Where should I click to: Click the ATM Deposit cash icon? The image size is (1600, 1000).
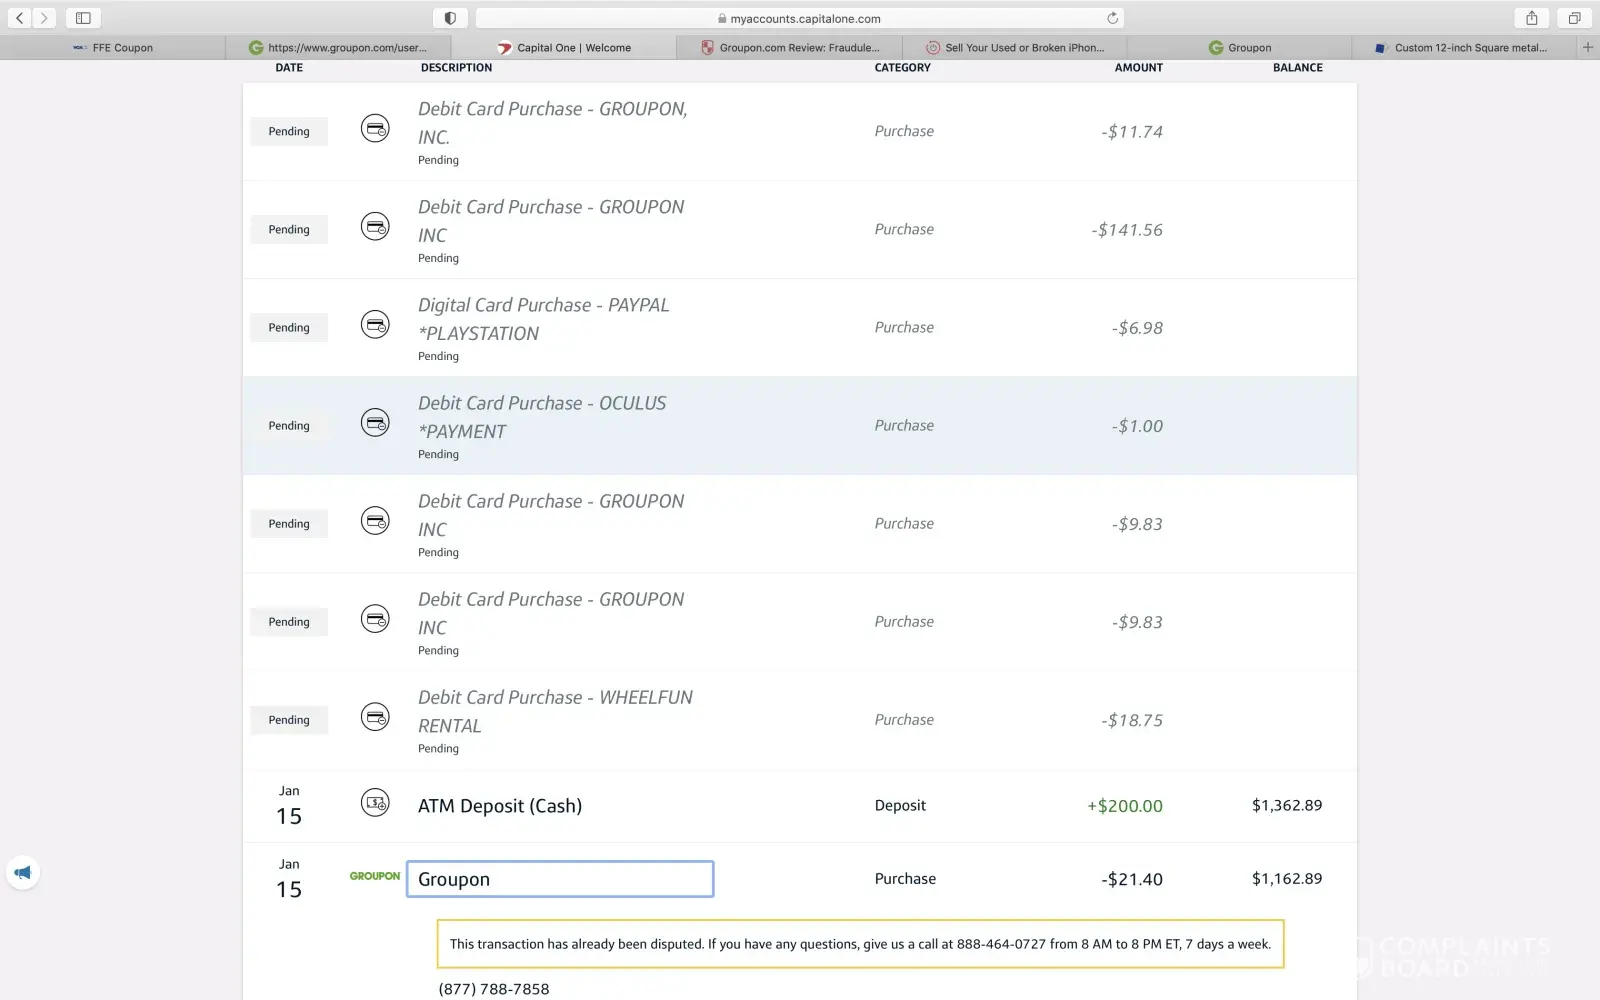click(375, 803)
